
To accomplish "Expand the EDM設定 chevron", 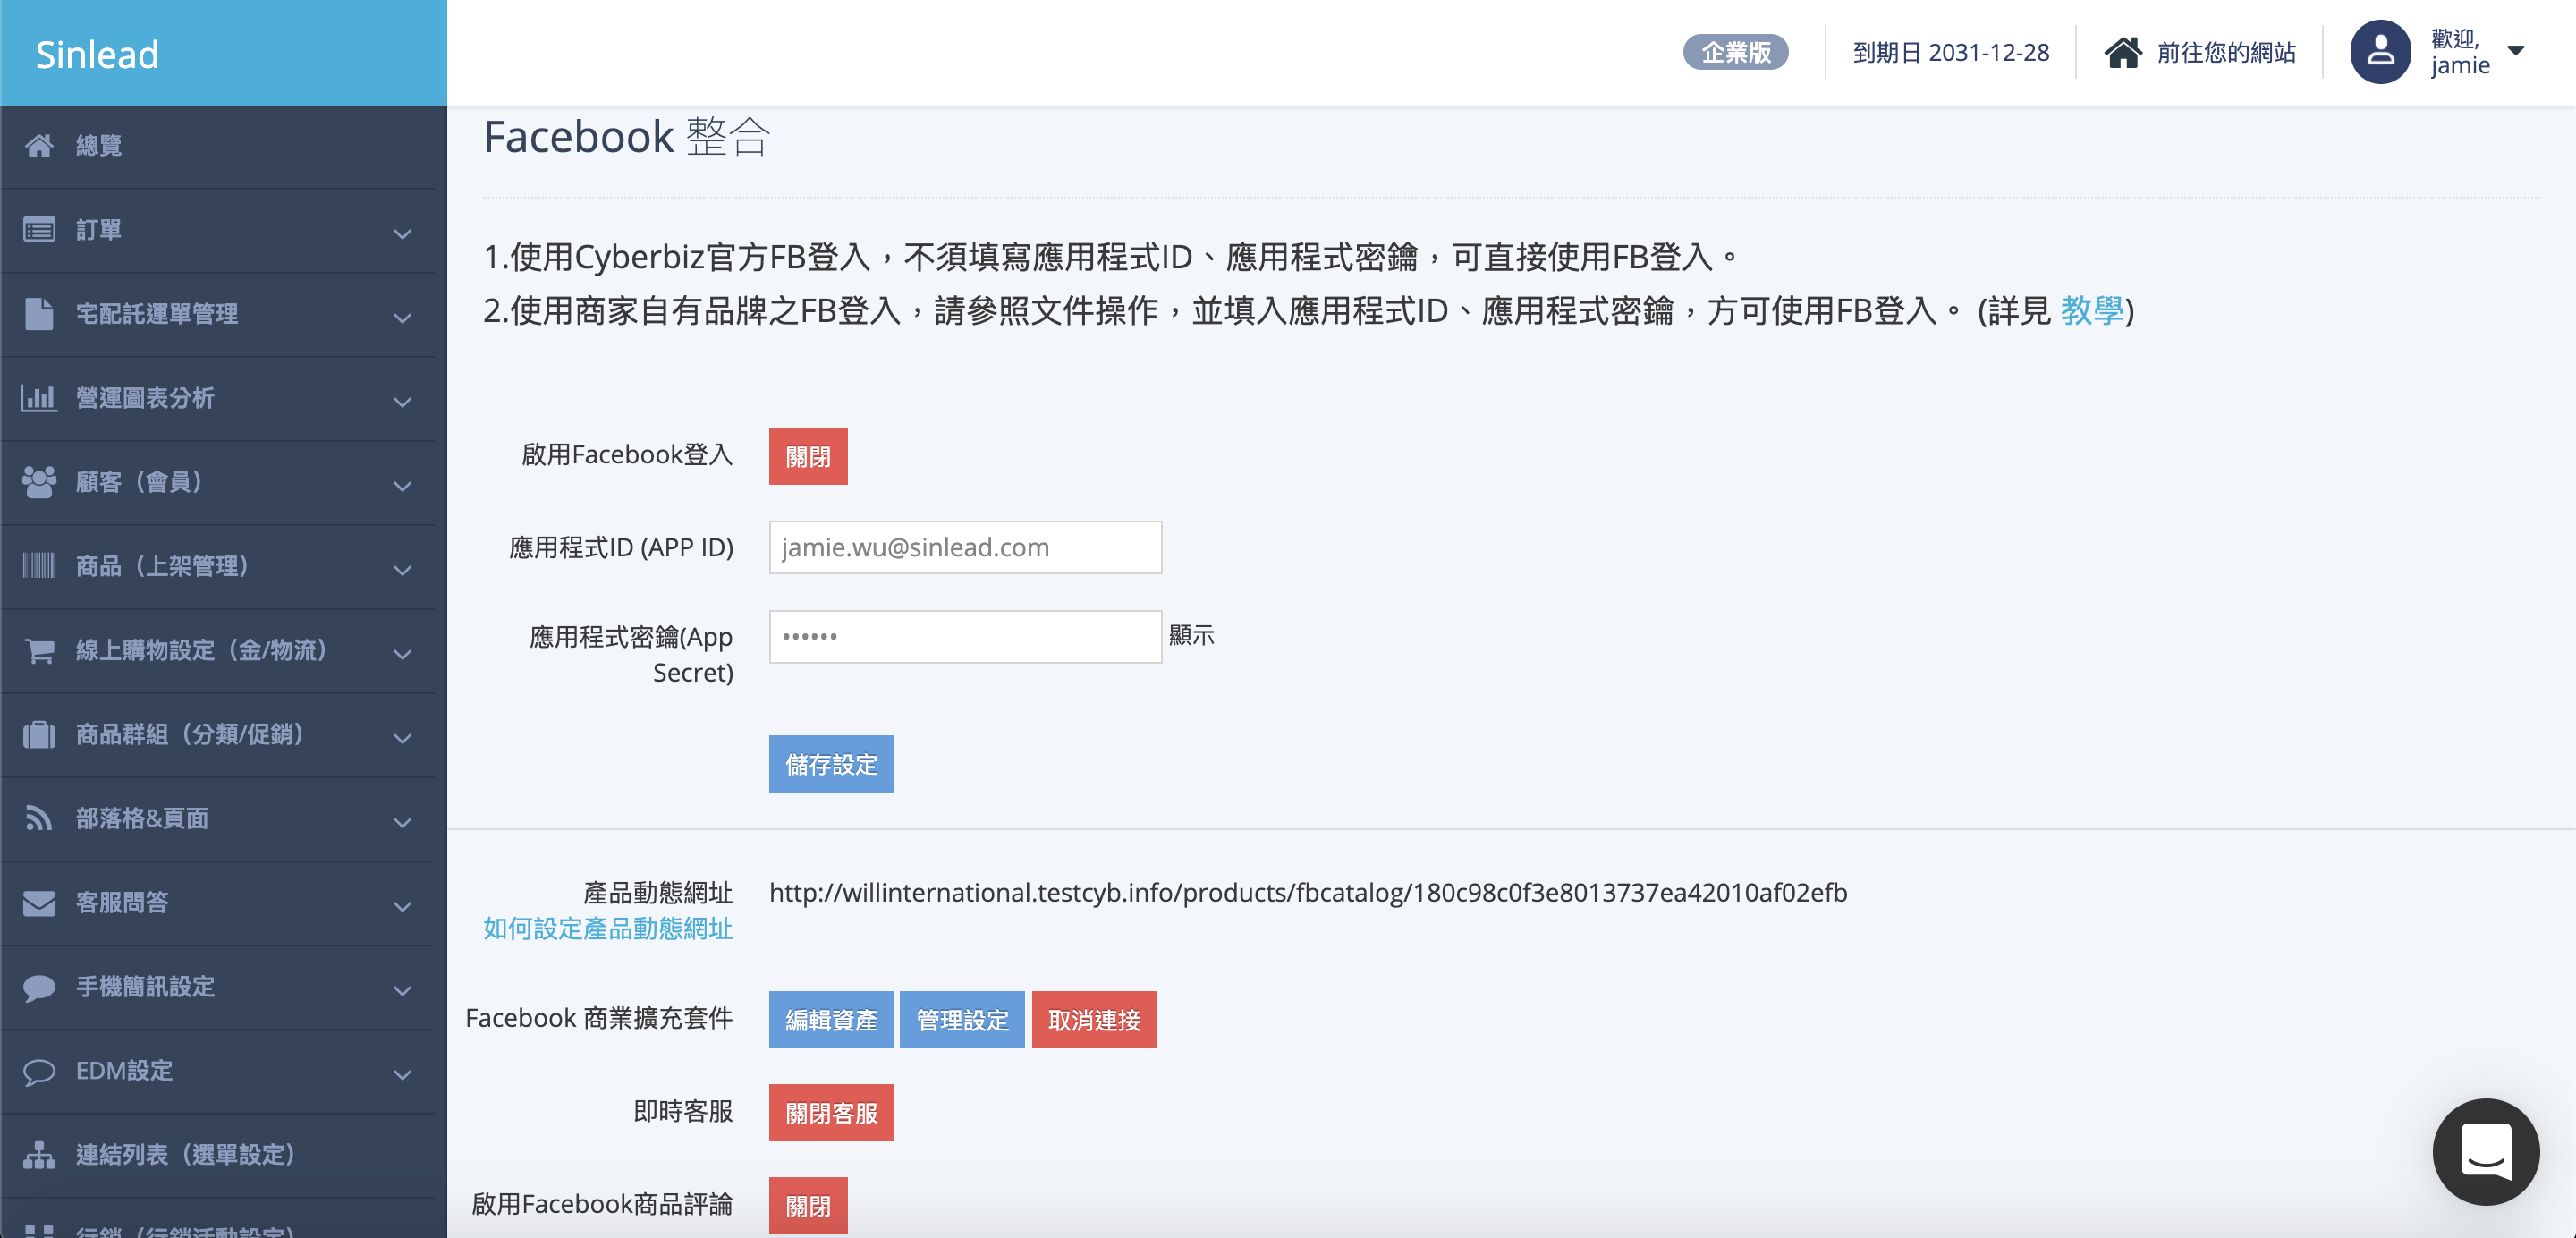I will pyautogui.click(x=402, y=1075).
